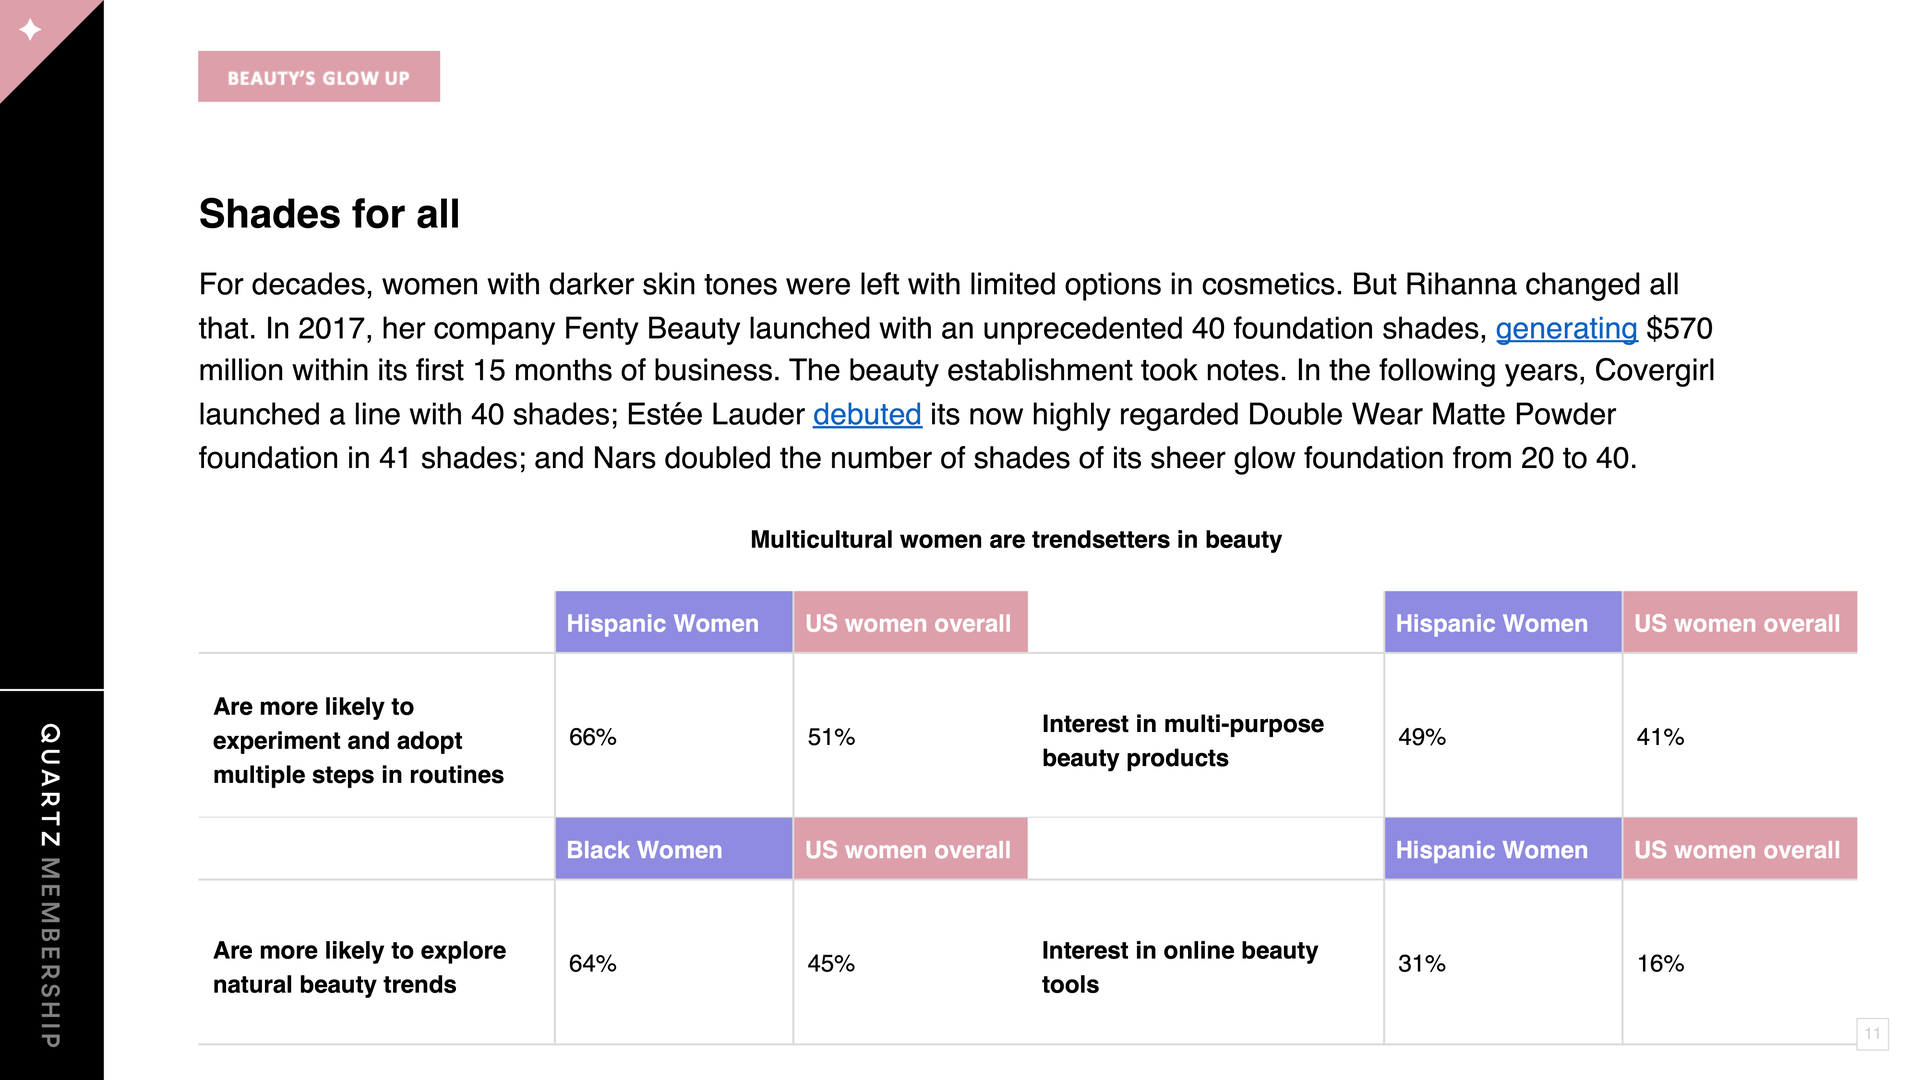Click the star icon in corner
Screen dimensions: 1920x1080
click(30, 29)
